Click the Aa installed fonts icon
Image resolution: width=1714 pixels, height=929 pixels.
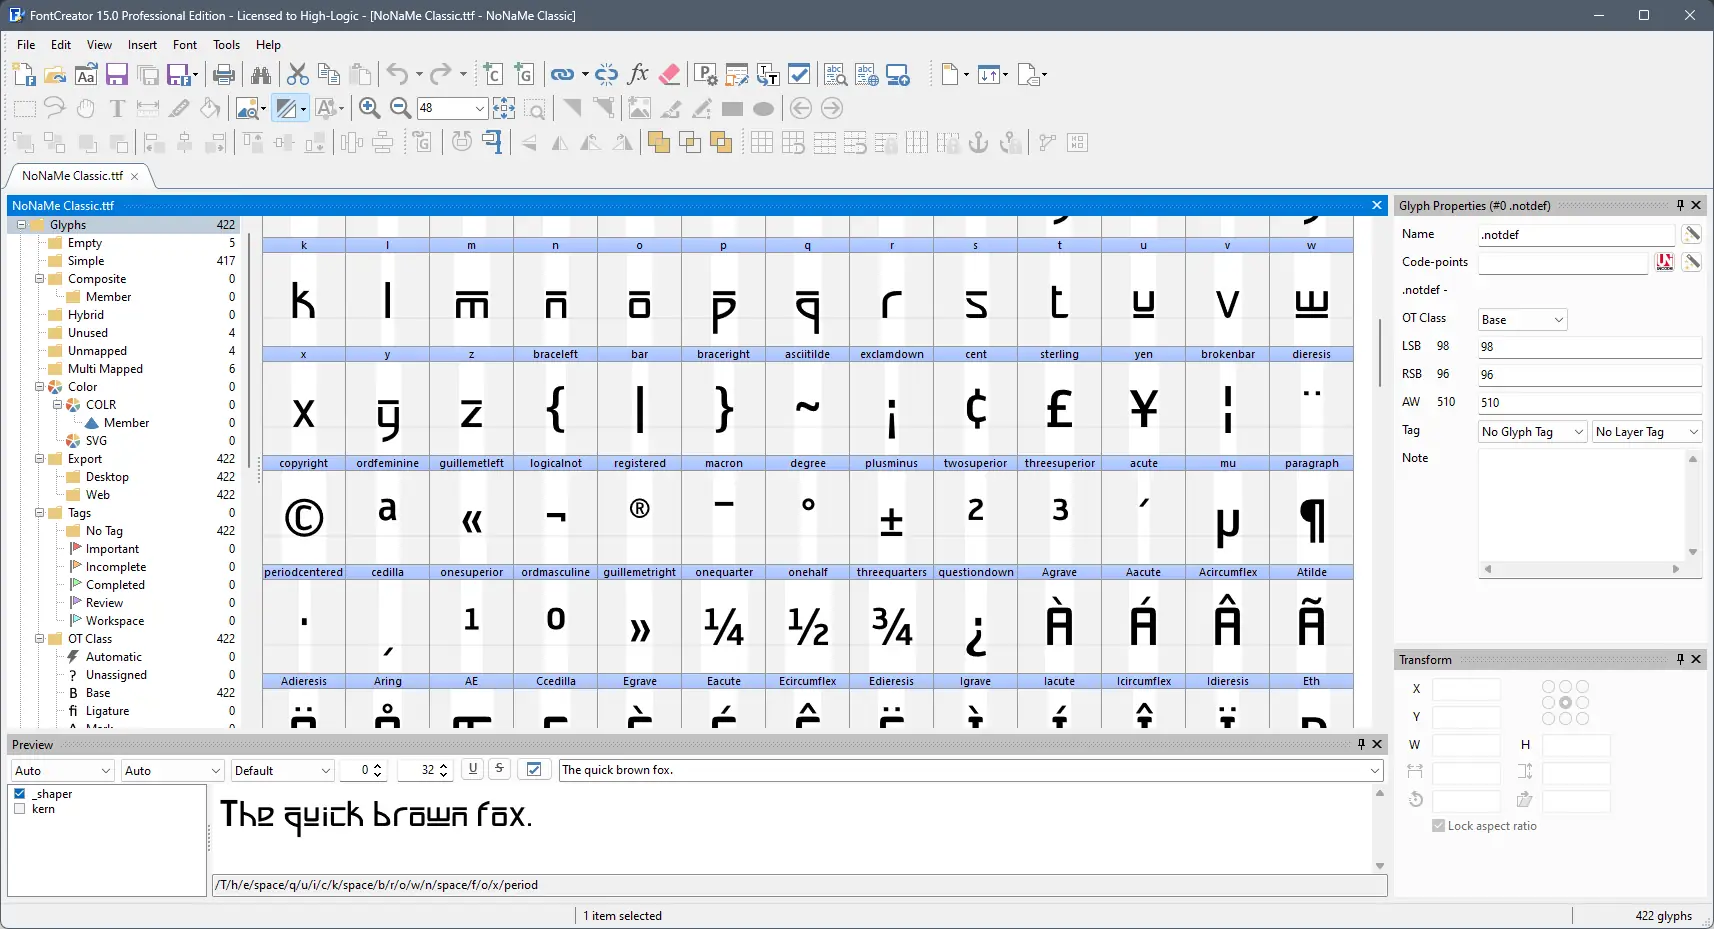(x=86, y=74)
